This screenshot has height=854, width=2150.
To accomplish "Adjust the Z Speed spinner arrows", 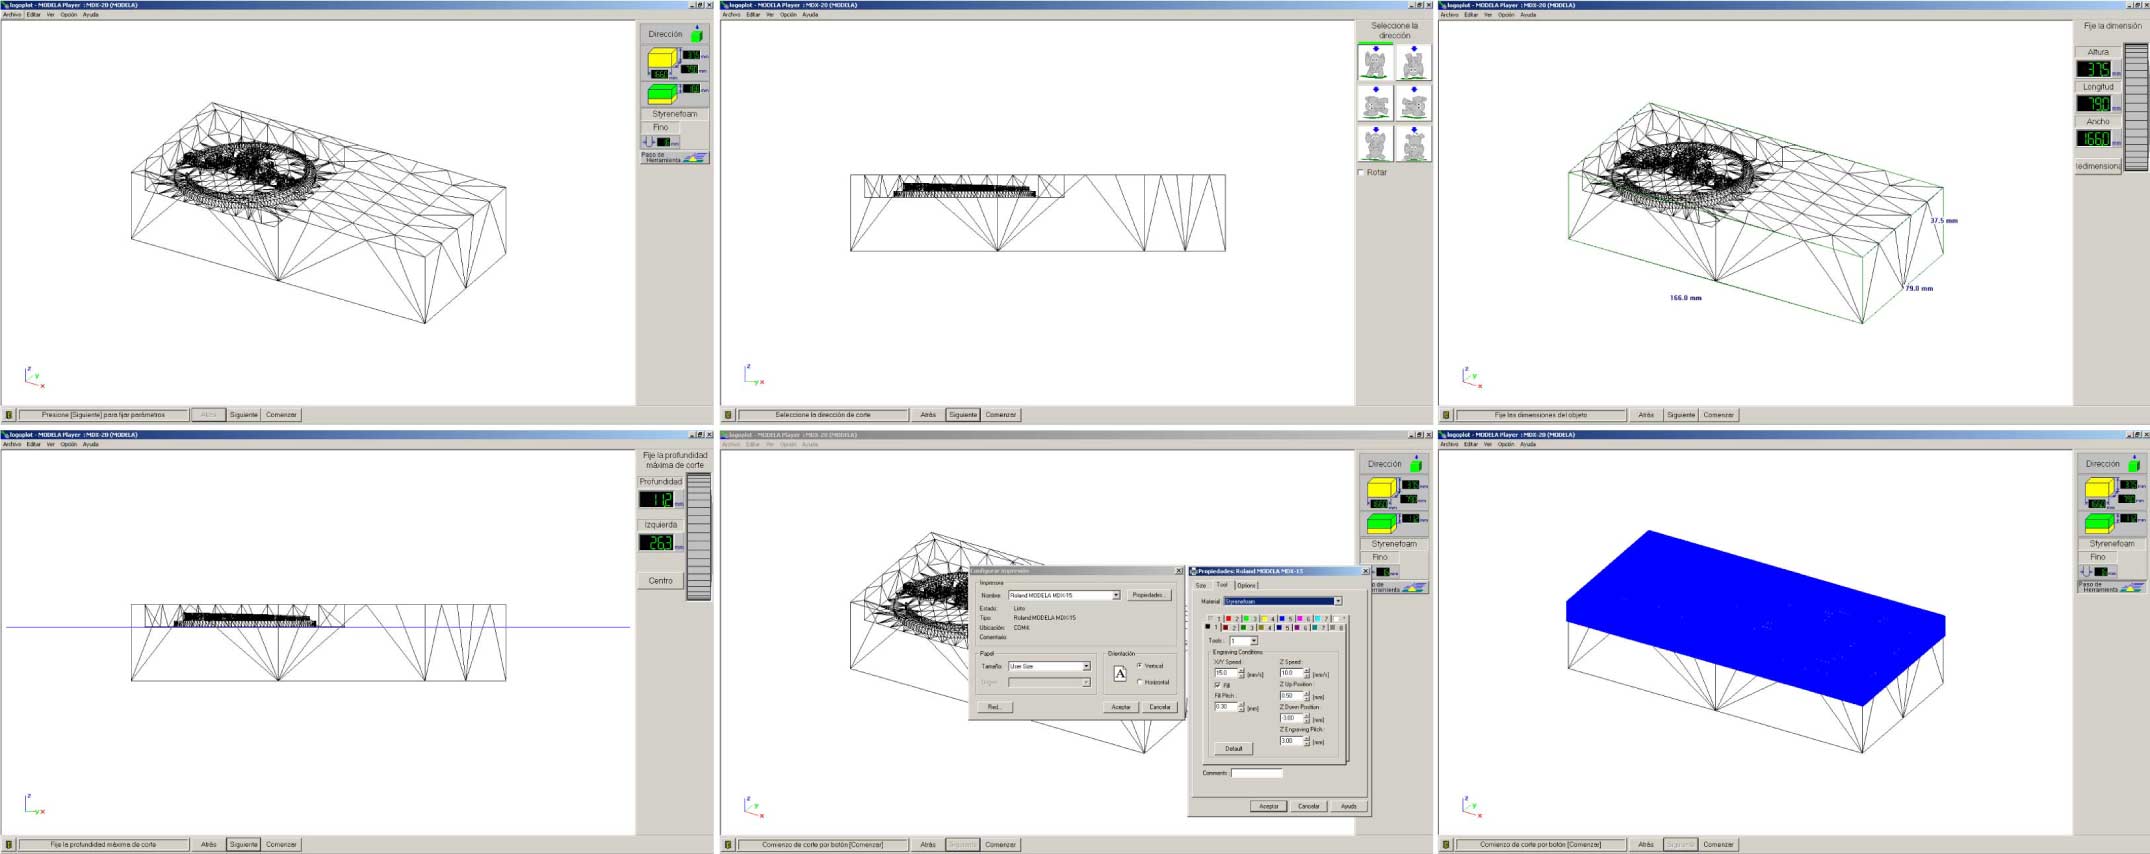I will [x=1307, y=673].
